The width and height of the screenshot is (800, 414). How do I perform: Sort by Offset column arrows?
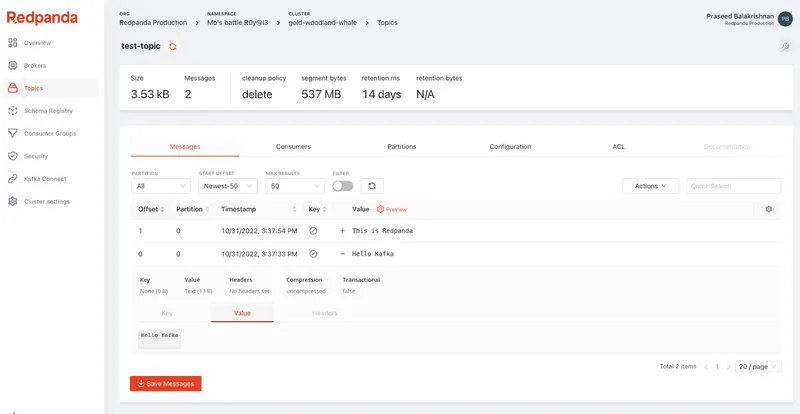pos(162,209)
